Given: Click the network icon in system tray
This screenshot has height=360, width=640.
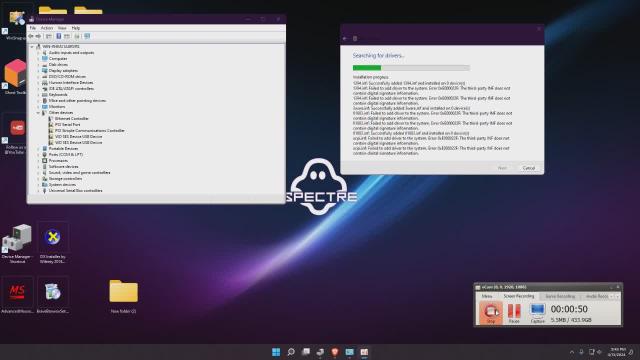Looking at the screenshot, I should pyautogui.click(x=591, y=352).
